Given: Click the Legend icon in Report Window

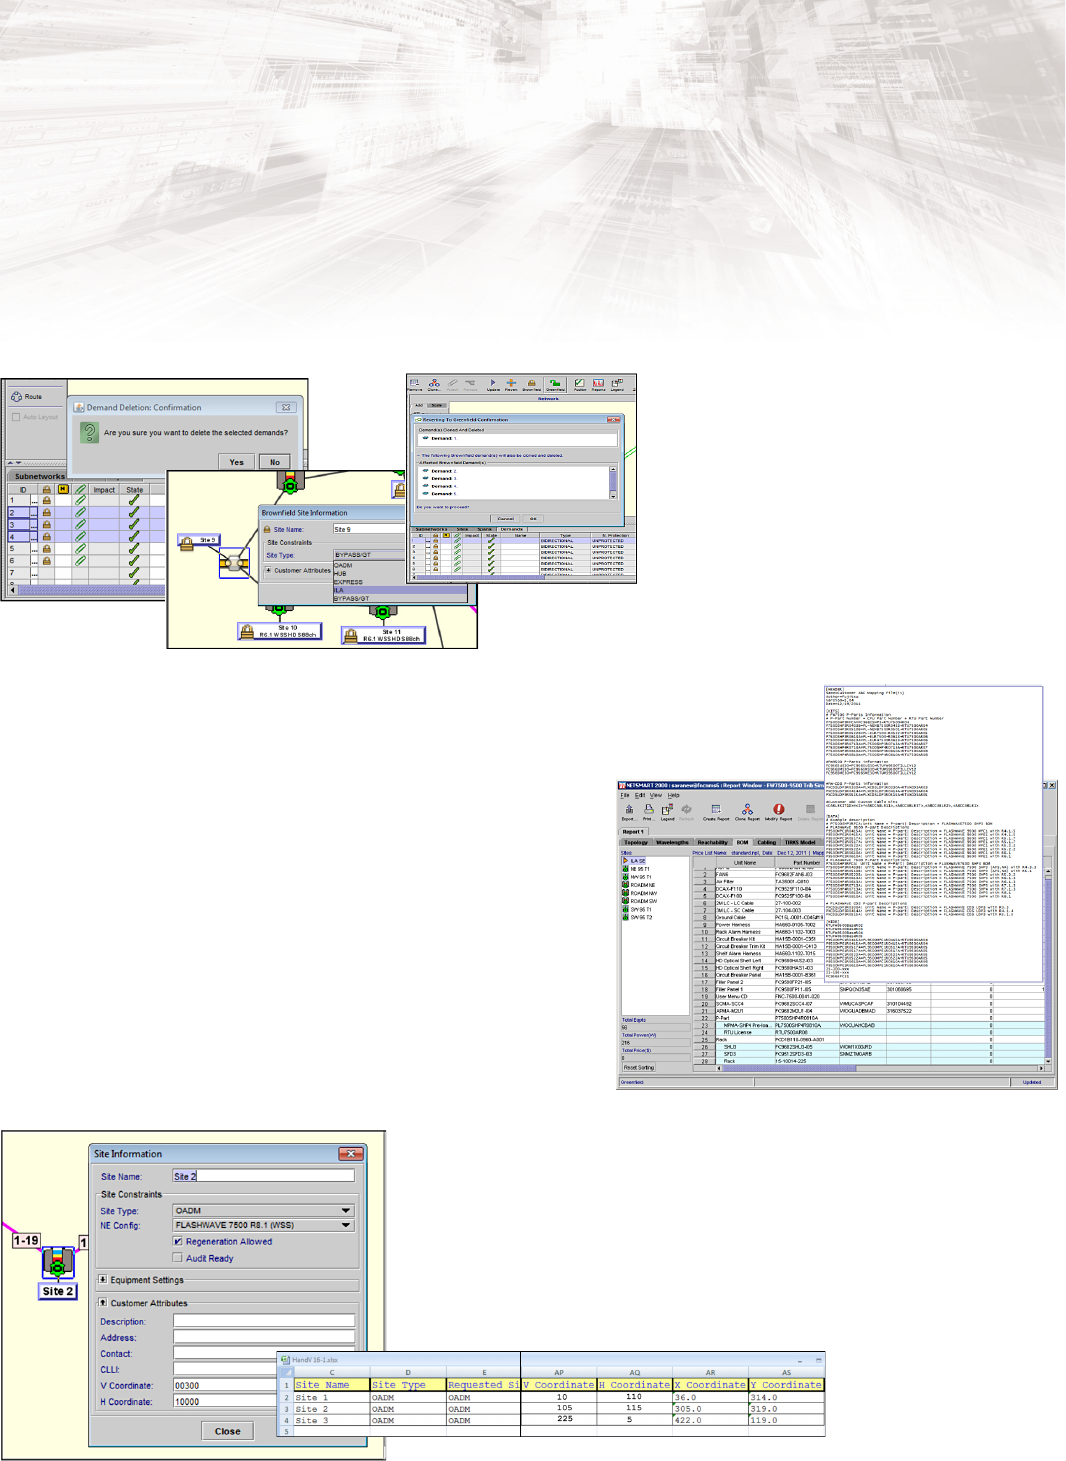Looking at the screenshot, I should [667, 811].
